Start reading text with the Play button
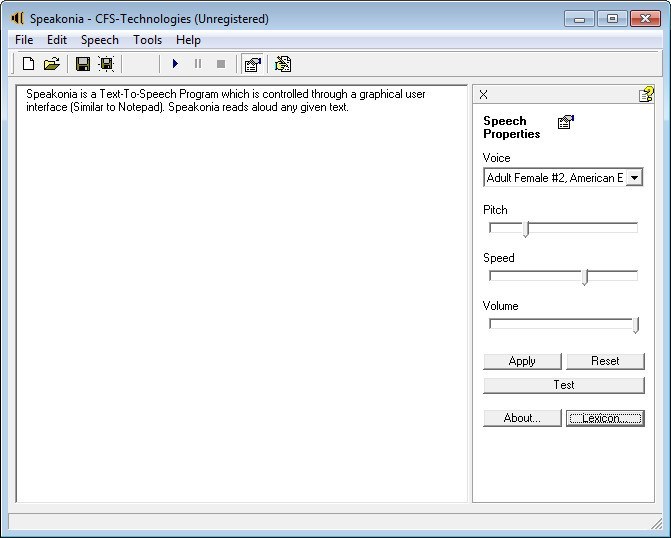The height and width of the screenshot is (538, 671). [x=175, y=64]
